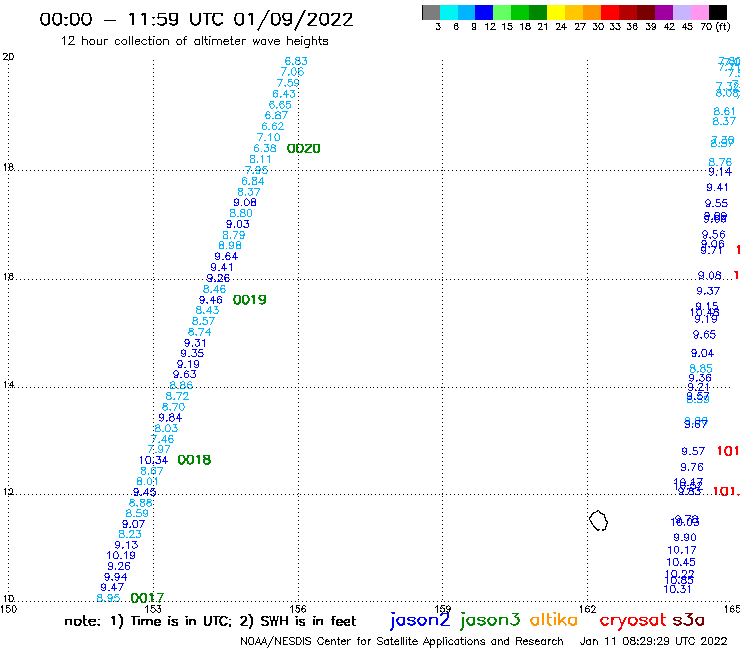Select wave height value 9.04
740x650 pixels.
(702, 353)
